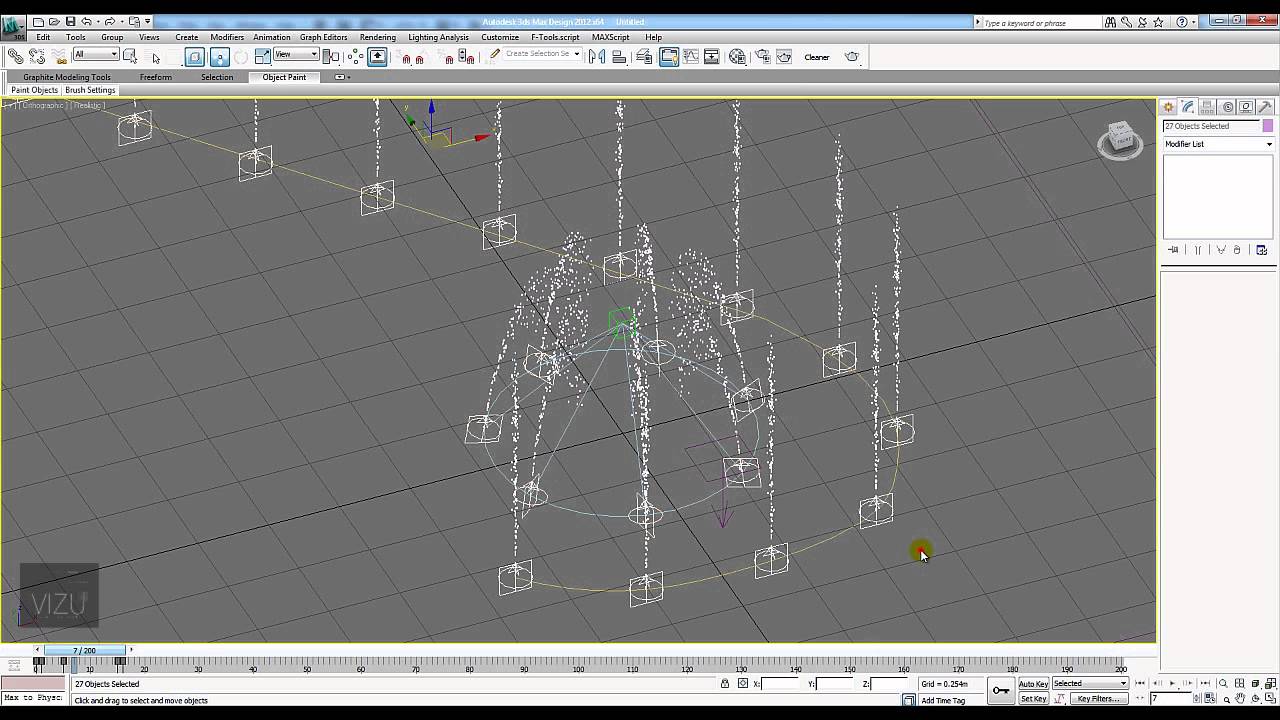Screen dimensions: 1280x720
Task: Open the Edit menu
Action: tap(43, 37)
